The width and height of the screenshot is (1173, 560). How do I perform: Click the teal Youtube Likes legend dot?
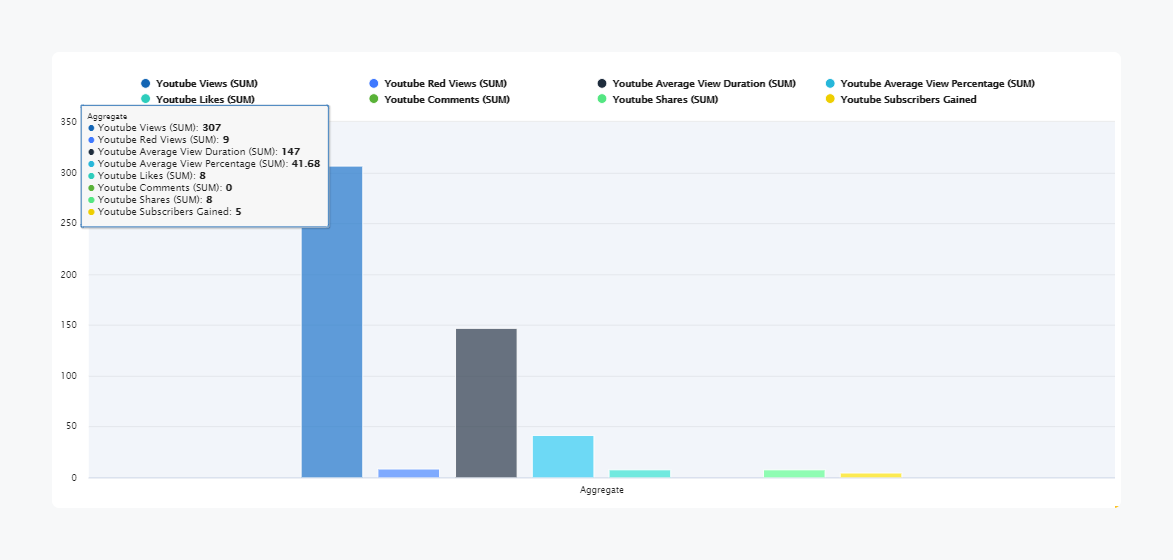[x=146, y=100]
